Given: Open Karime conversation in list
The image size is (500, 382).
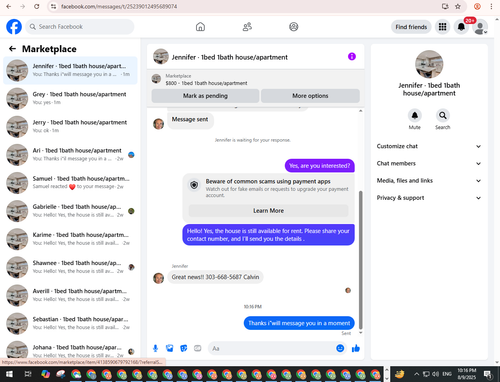Looking at the screenshot, I should pyautogui.click(x=70, y=239).
